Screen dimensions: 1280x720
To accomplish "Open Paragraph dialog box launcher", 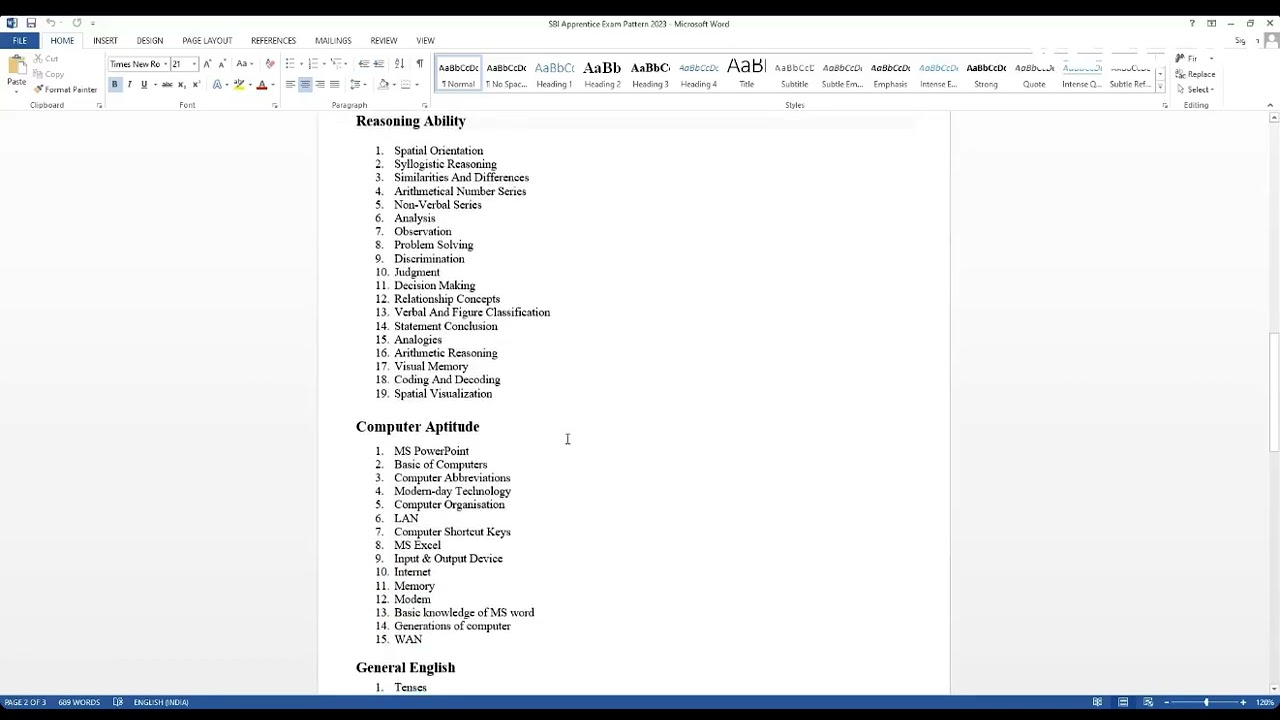I will [x=425, y=105].
